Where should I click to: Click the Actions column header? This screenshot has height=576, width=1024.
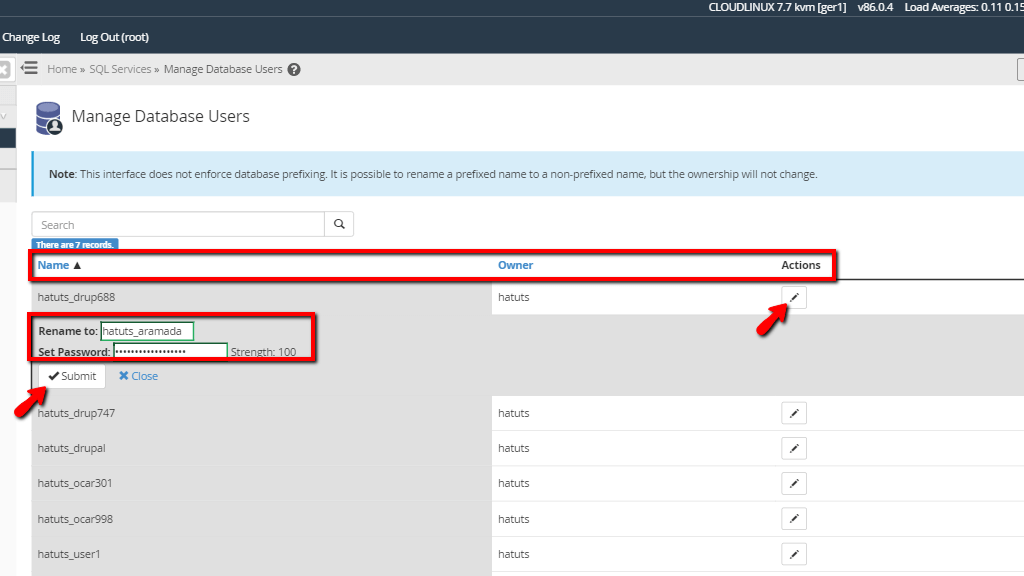pos(801,265)
